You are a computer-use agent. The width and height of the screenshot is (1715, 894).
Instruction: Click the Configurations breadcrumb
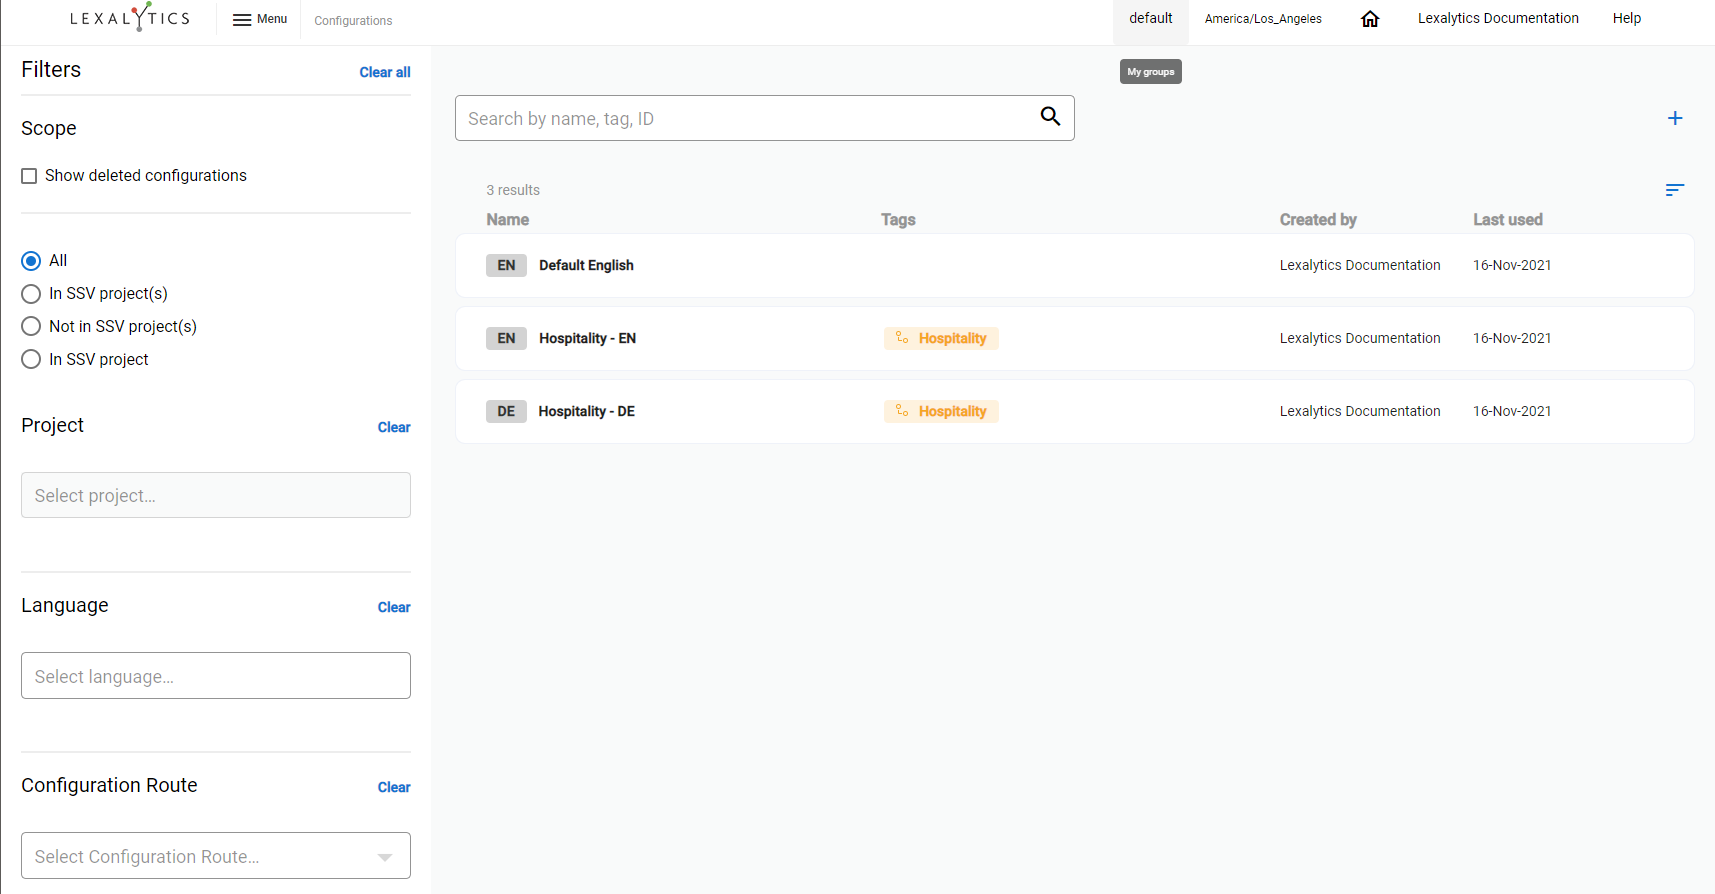point(353,20)
